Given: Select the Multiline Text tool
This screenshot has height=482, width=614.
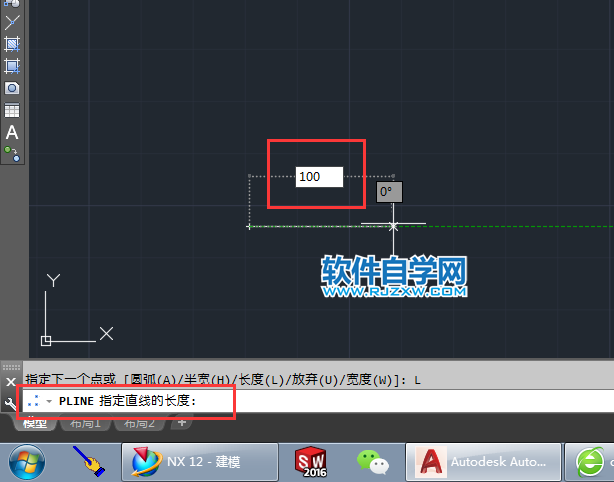Looking at the screenshot, I should pyautogui.click(x=12, y=132).
